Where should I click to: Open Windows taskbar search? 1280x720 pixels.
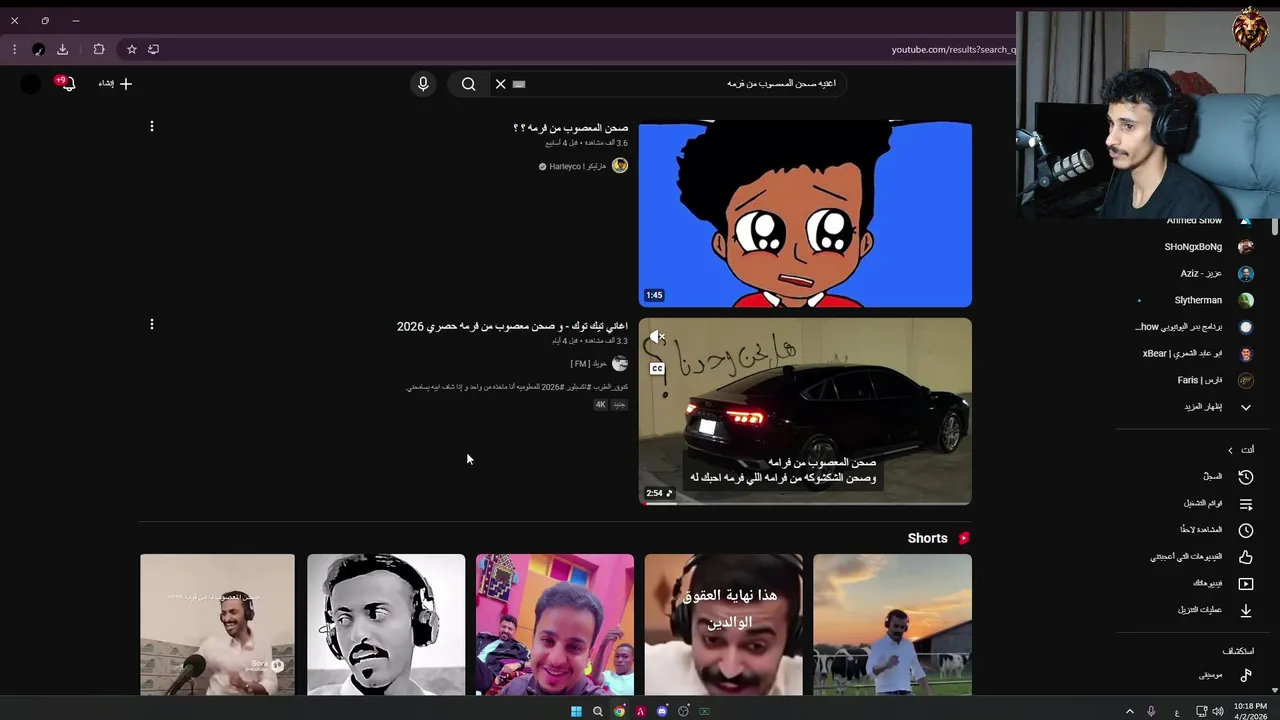[x=598, y=711]
